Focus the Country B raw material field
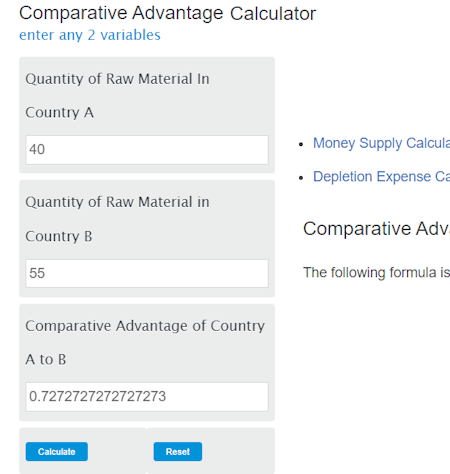 pos(147,273)
